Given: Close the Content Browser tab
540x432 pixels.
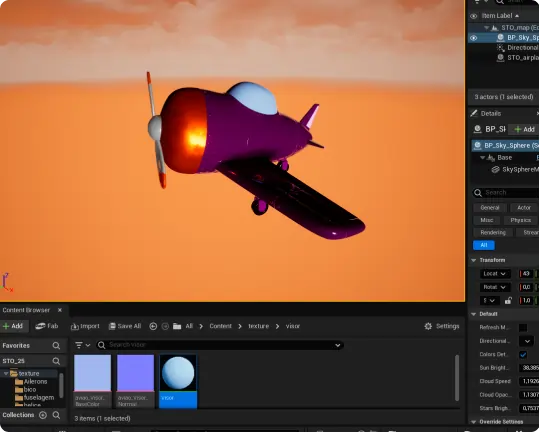Looking at the screenshot, I should click(x=60, y=310).
